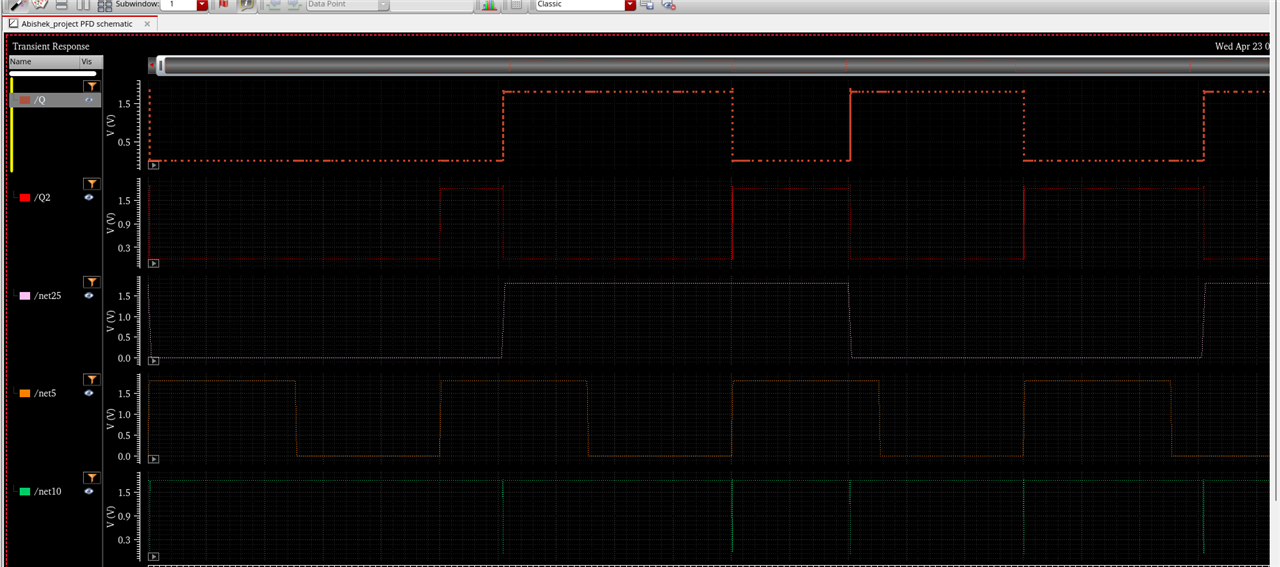This screenshot has height=567, width=1280.
Task: Hide the /net25 trace using its eye icon
Action: tap(89, 296)
